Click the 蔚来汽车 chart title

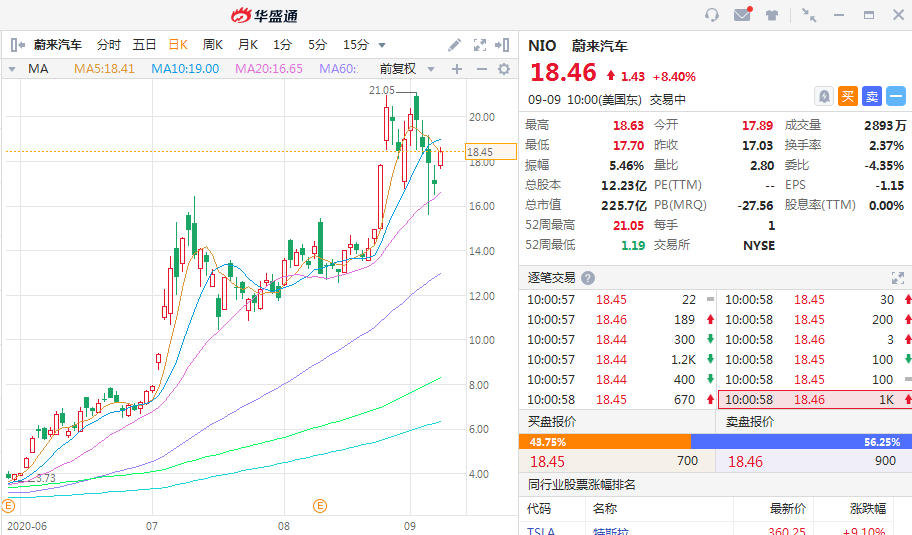pyautogui.click(x=58, y=45)
